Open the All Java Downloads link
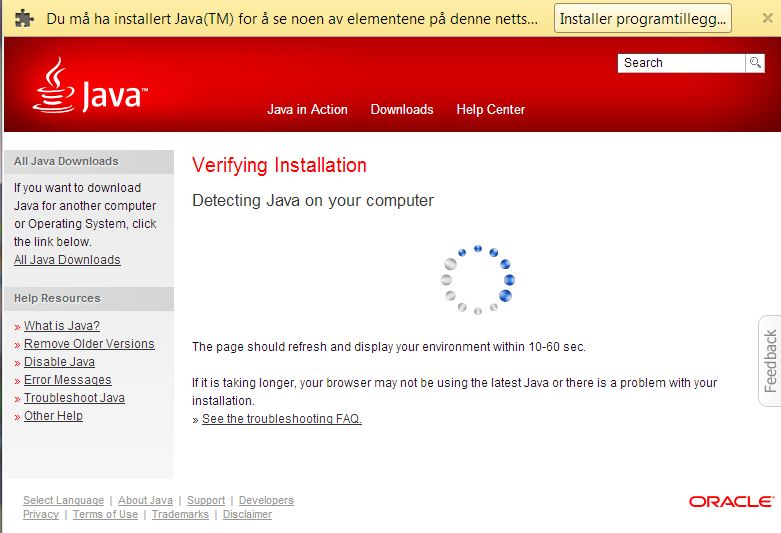This screenshot has width=781, height=533. click(x=67, y=260)
